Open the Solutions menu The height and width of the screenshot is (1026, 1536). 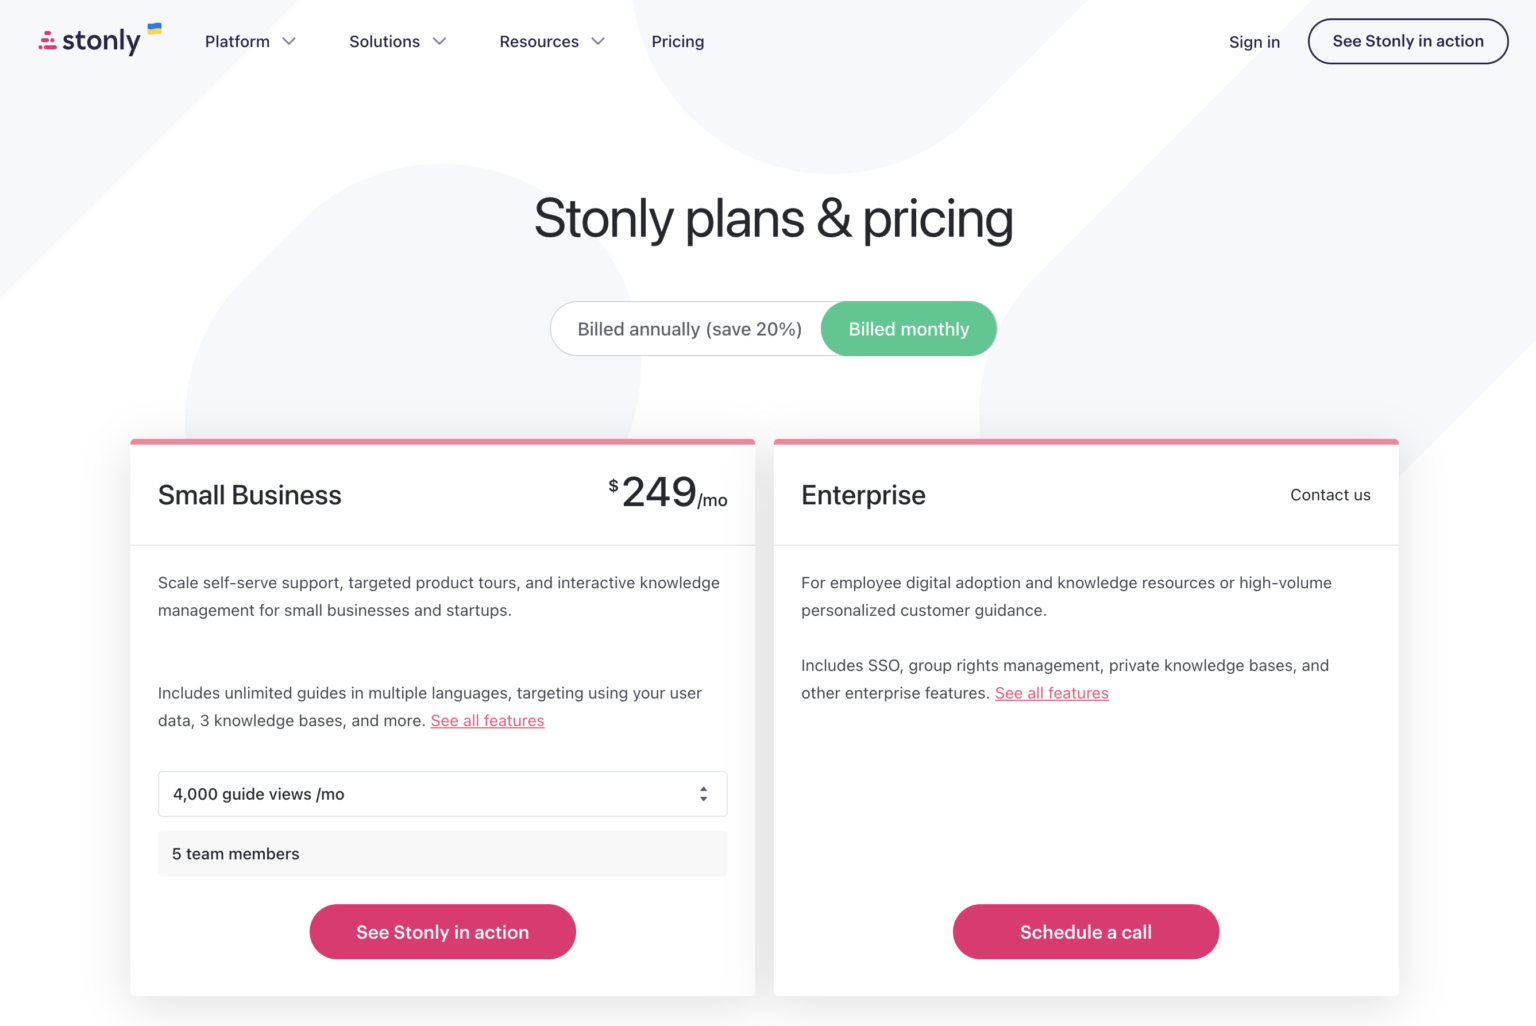coord(384,41)
